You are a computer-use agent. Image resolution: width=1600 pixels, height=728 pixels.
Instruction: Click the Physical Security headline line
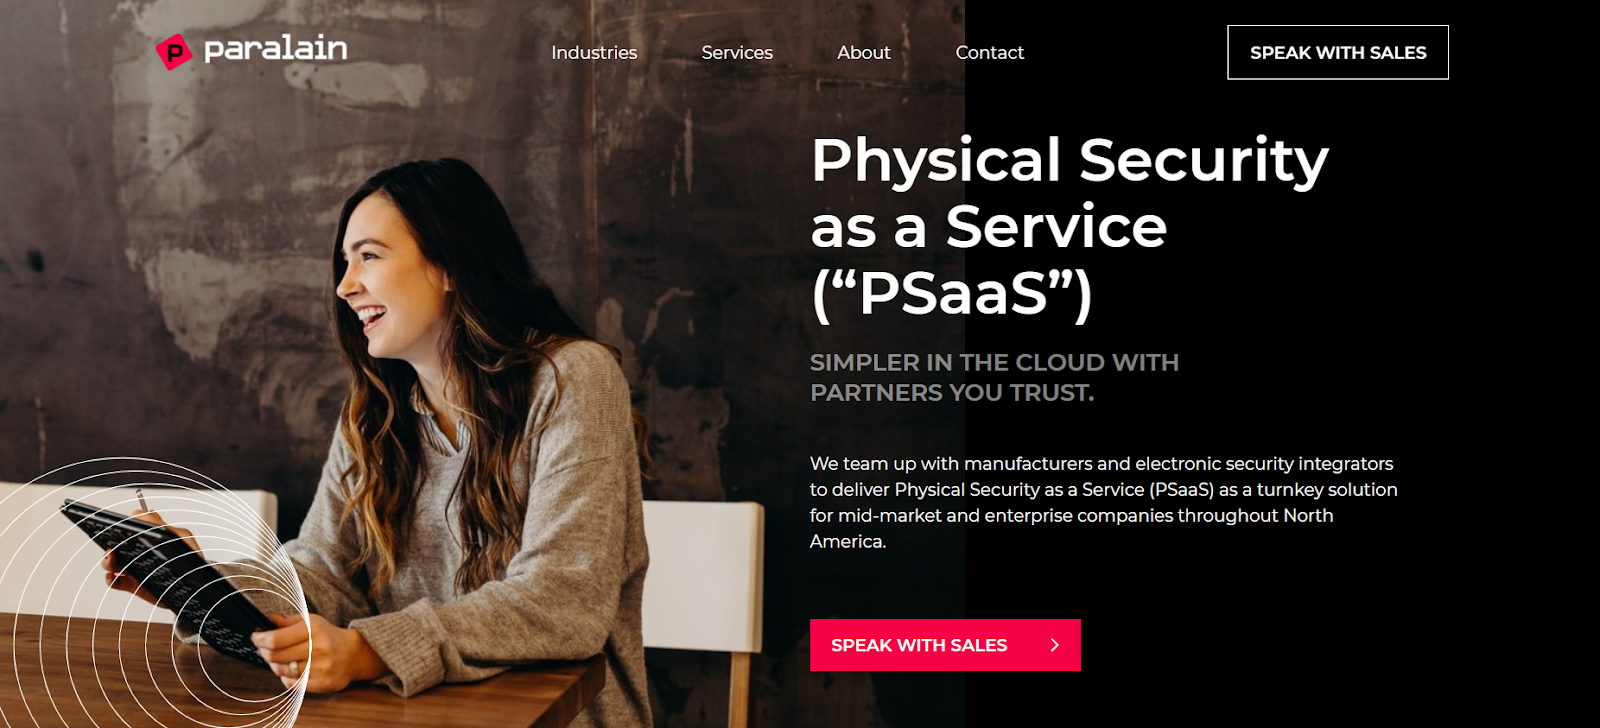coord(1070,160)
